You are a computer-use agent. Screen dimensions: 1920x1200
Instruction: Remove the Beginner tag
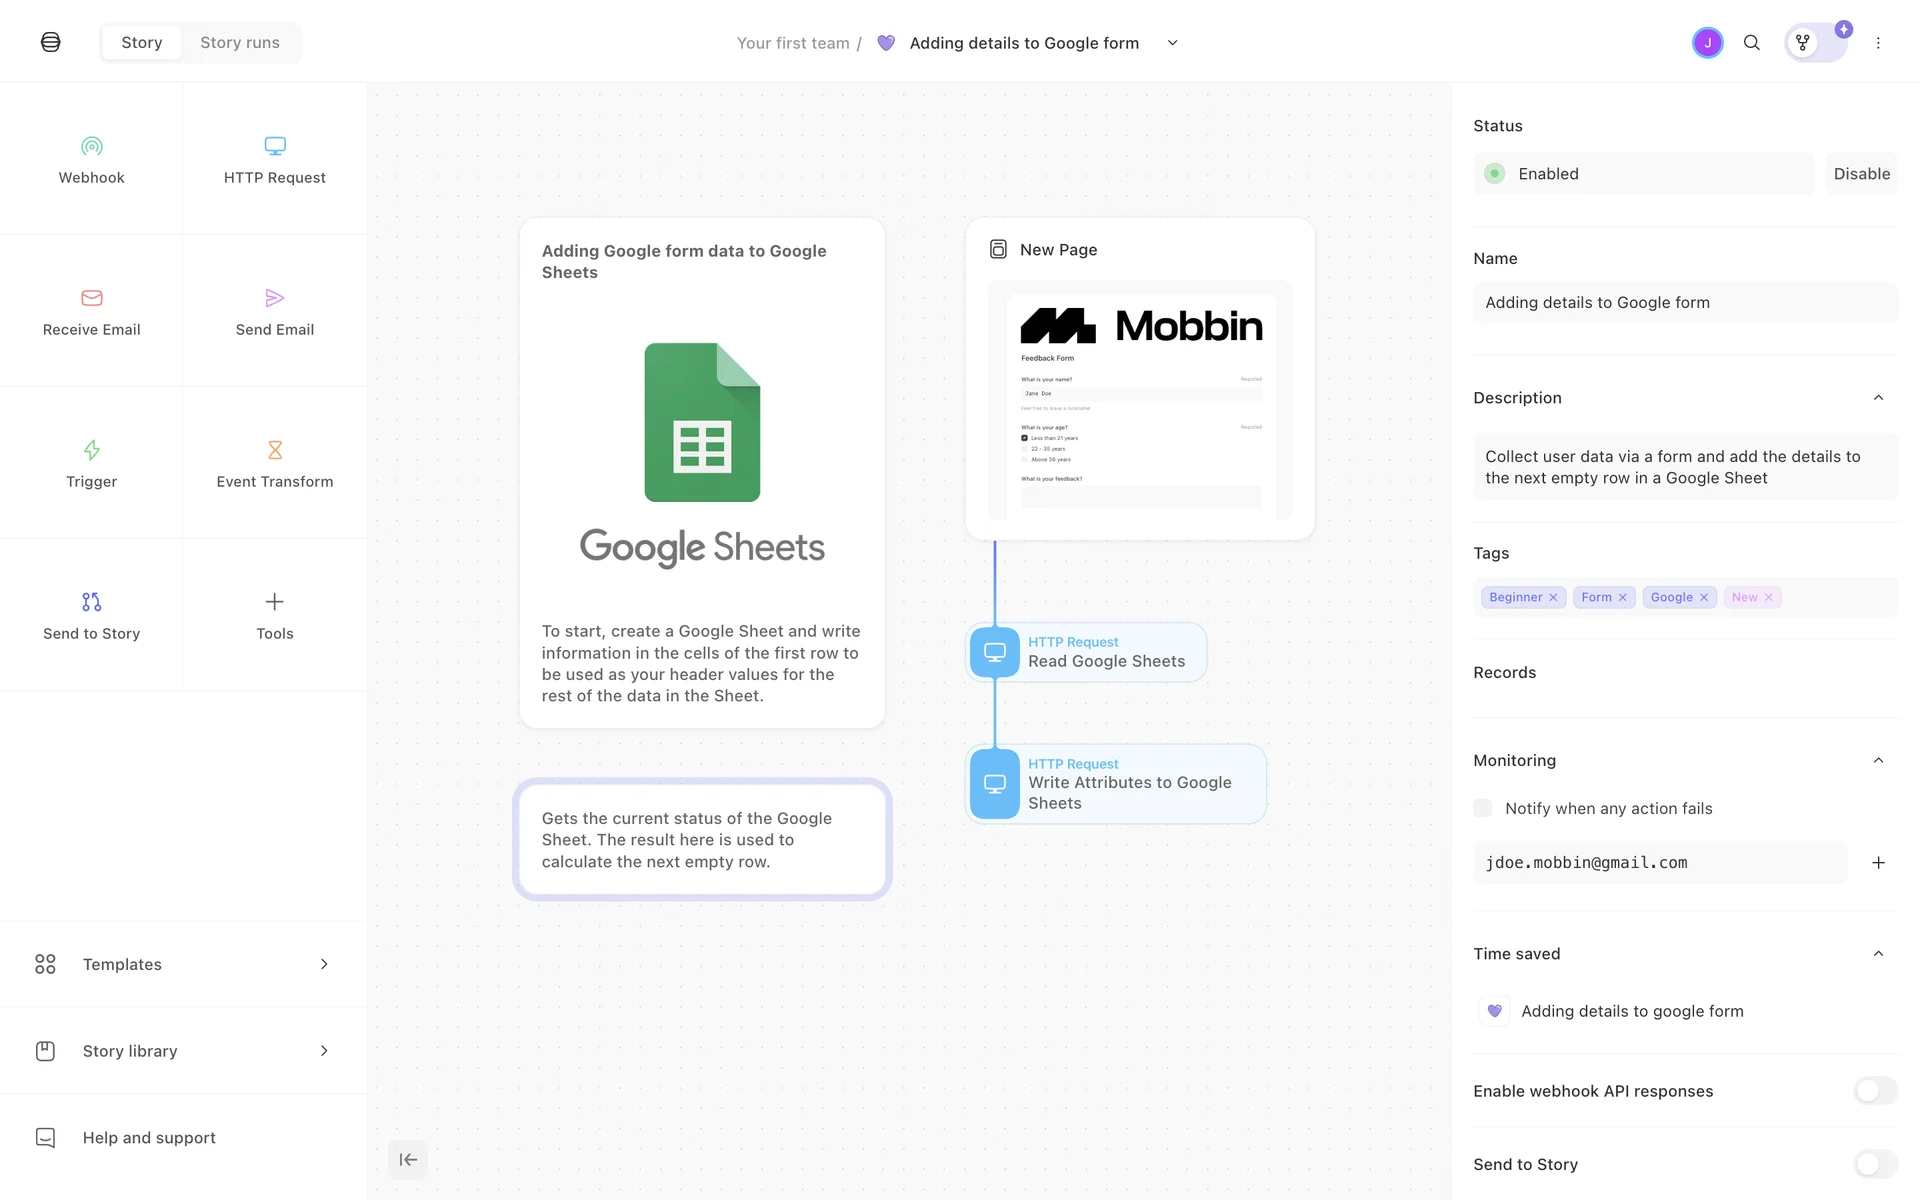[x=1553, y=598]
